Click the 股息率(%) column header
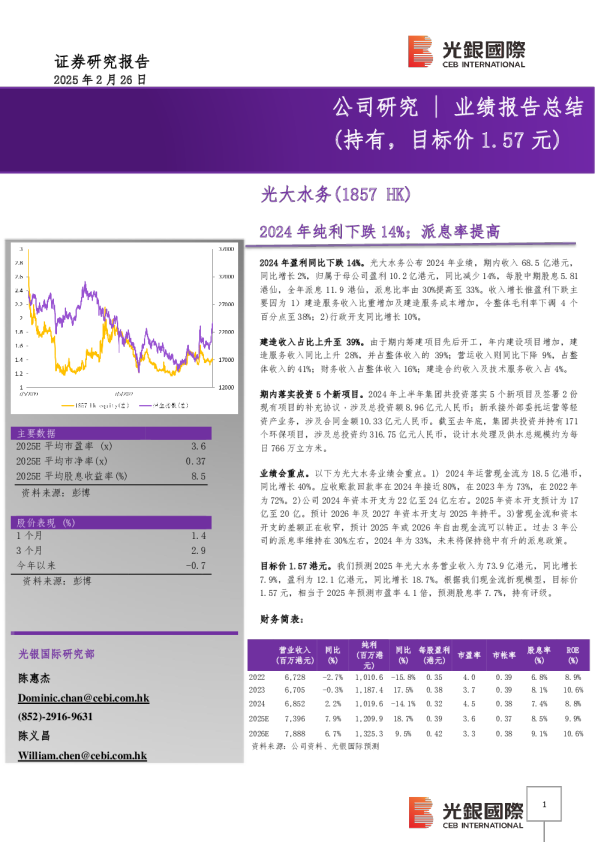 539,655
